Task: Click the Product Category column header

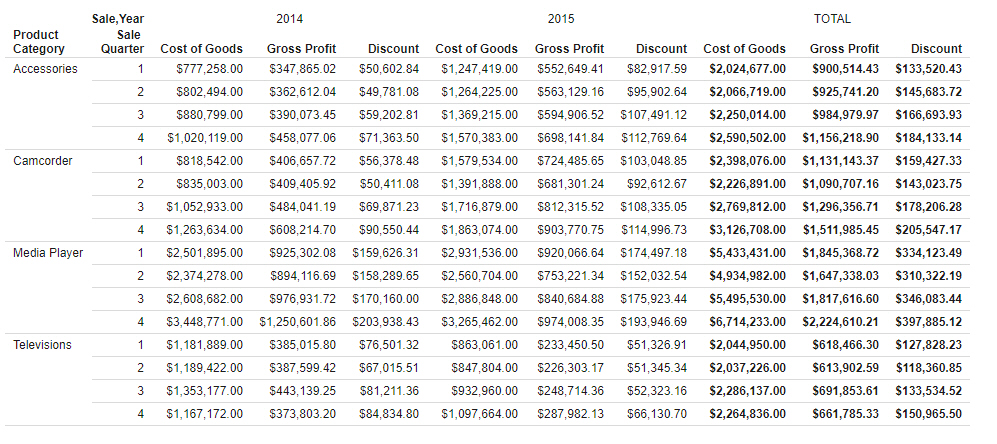Action: 39,41
